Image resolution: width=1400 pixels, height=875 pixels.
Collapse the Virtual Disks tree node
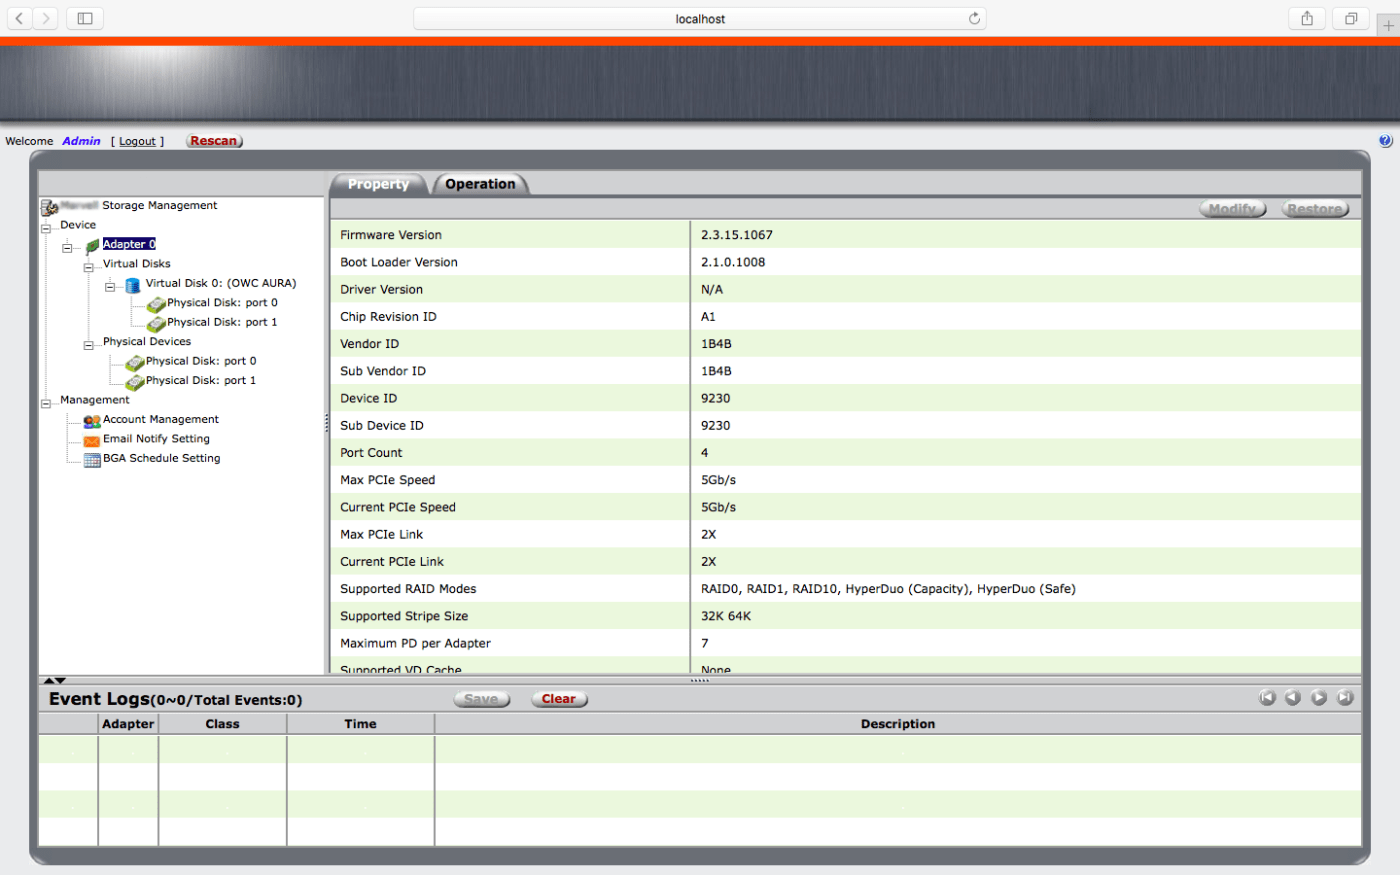pyautogui.click(x=88, y=268)
